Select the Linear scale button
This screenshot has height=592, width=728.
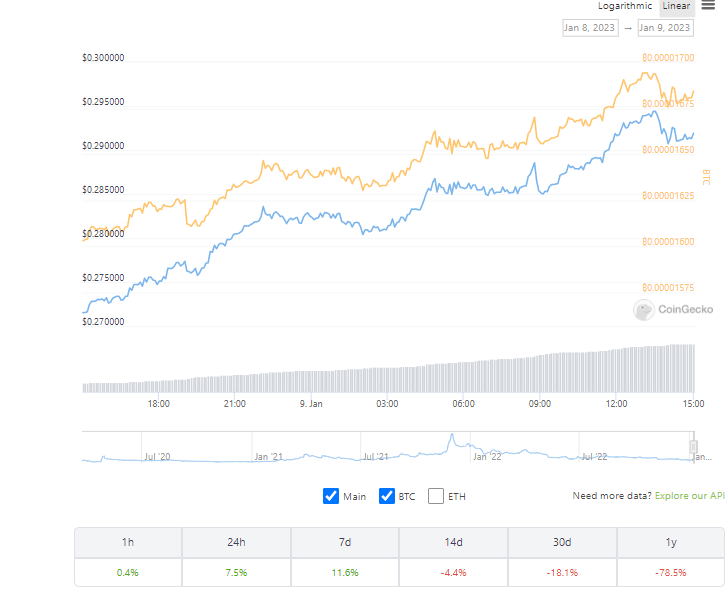[x=676, y=6]
